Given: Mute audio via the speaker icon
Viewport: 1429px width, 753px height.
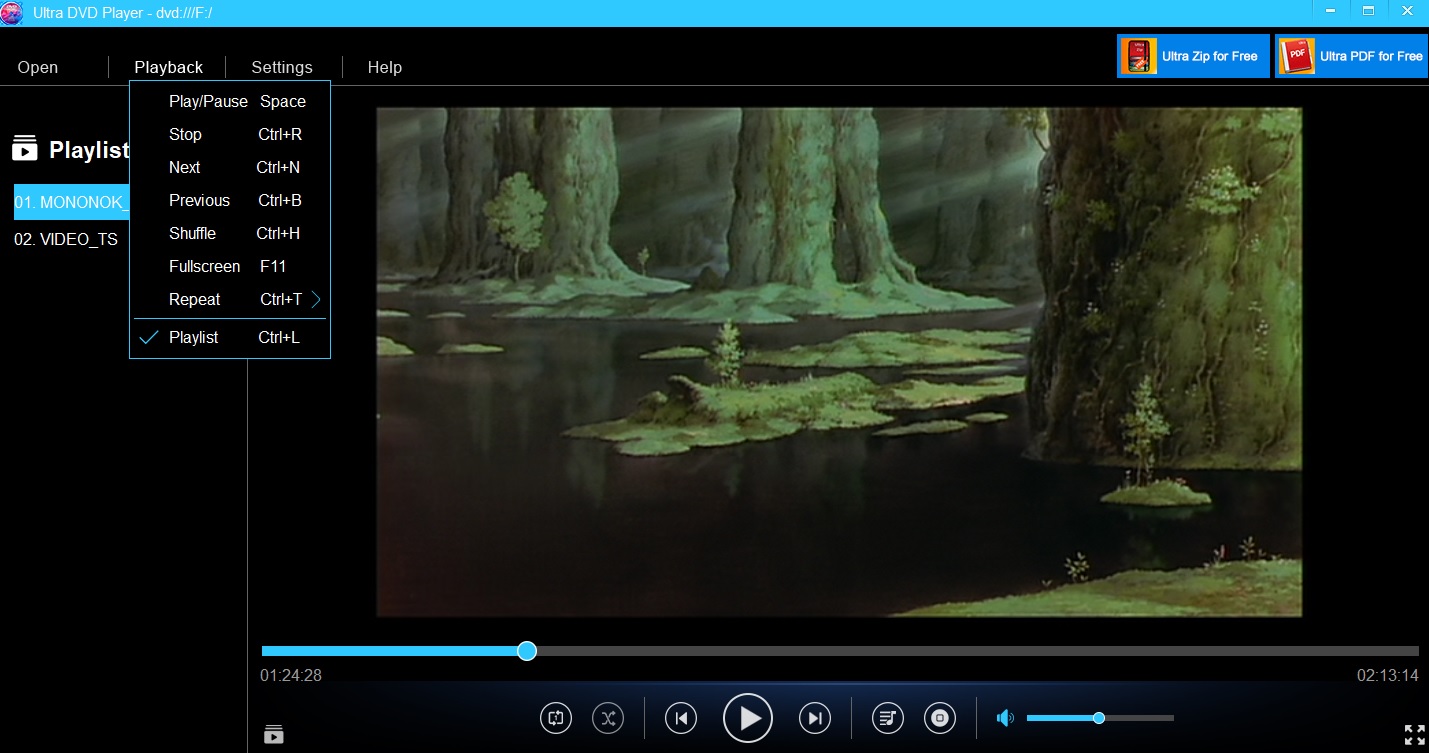Looking at the screenshot, I should [1005, 718].
